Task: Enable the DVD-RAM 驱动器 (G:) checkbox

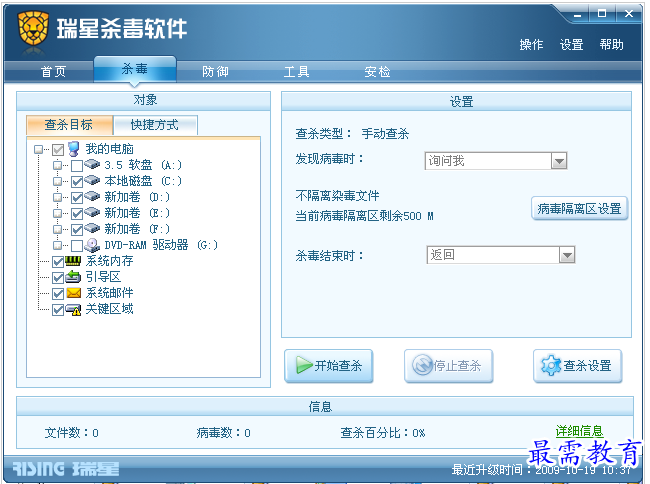Action: (77, 246)
